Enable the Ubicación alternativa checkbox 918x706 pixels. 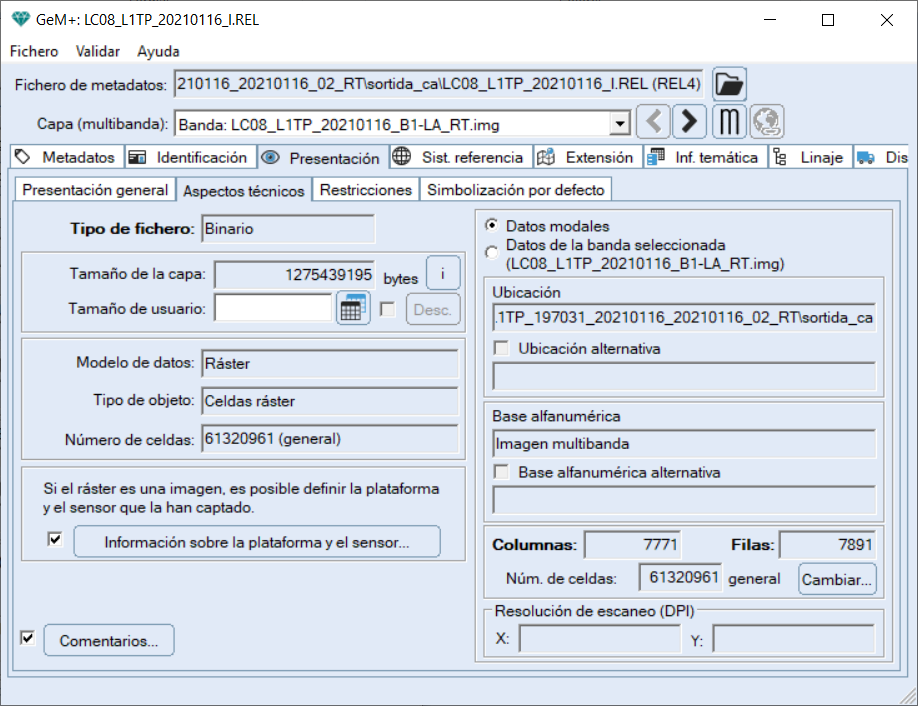tap(503, 349)
